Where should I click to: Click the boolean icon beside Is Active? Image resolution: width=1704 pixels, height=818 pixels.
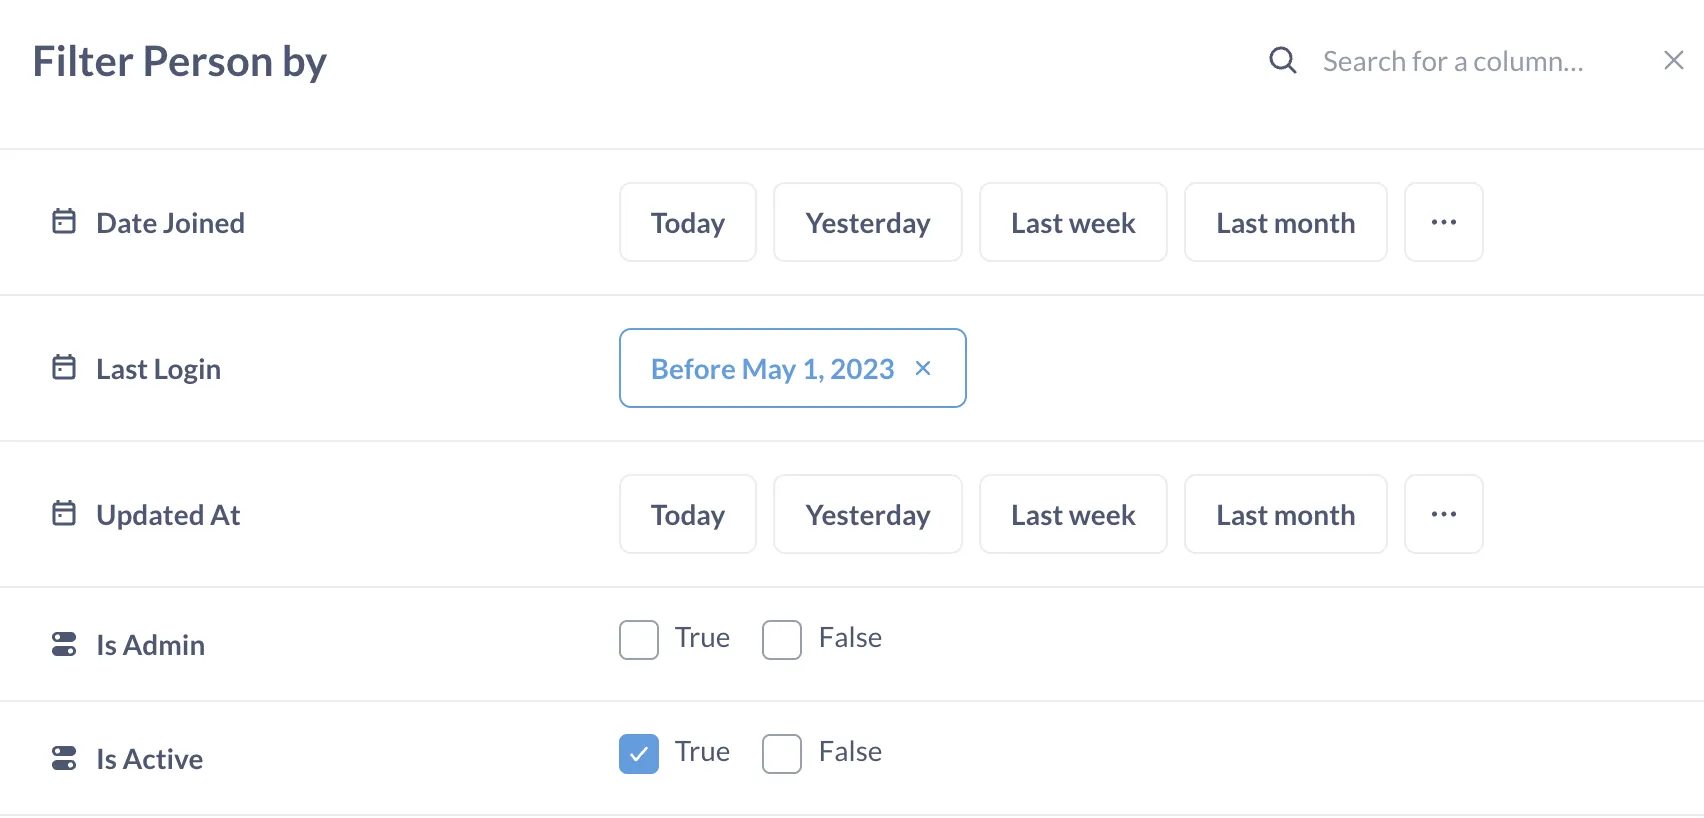click(x=63, y=758)
